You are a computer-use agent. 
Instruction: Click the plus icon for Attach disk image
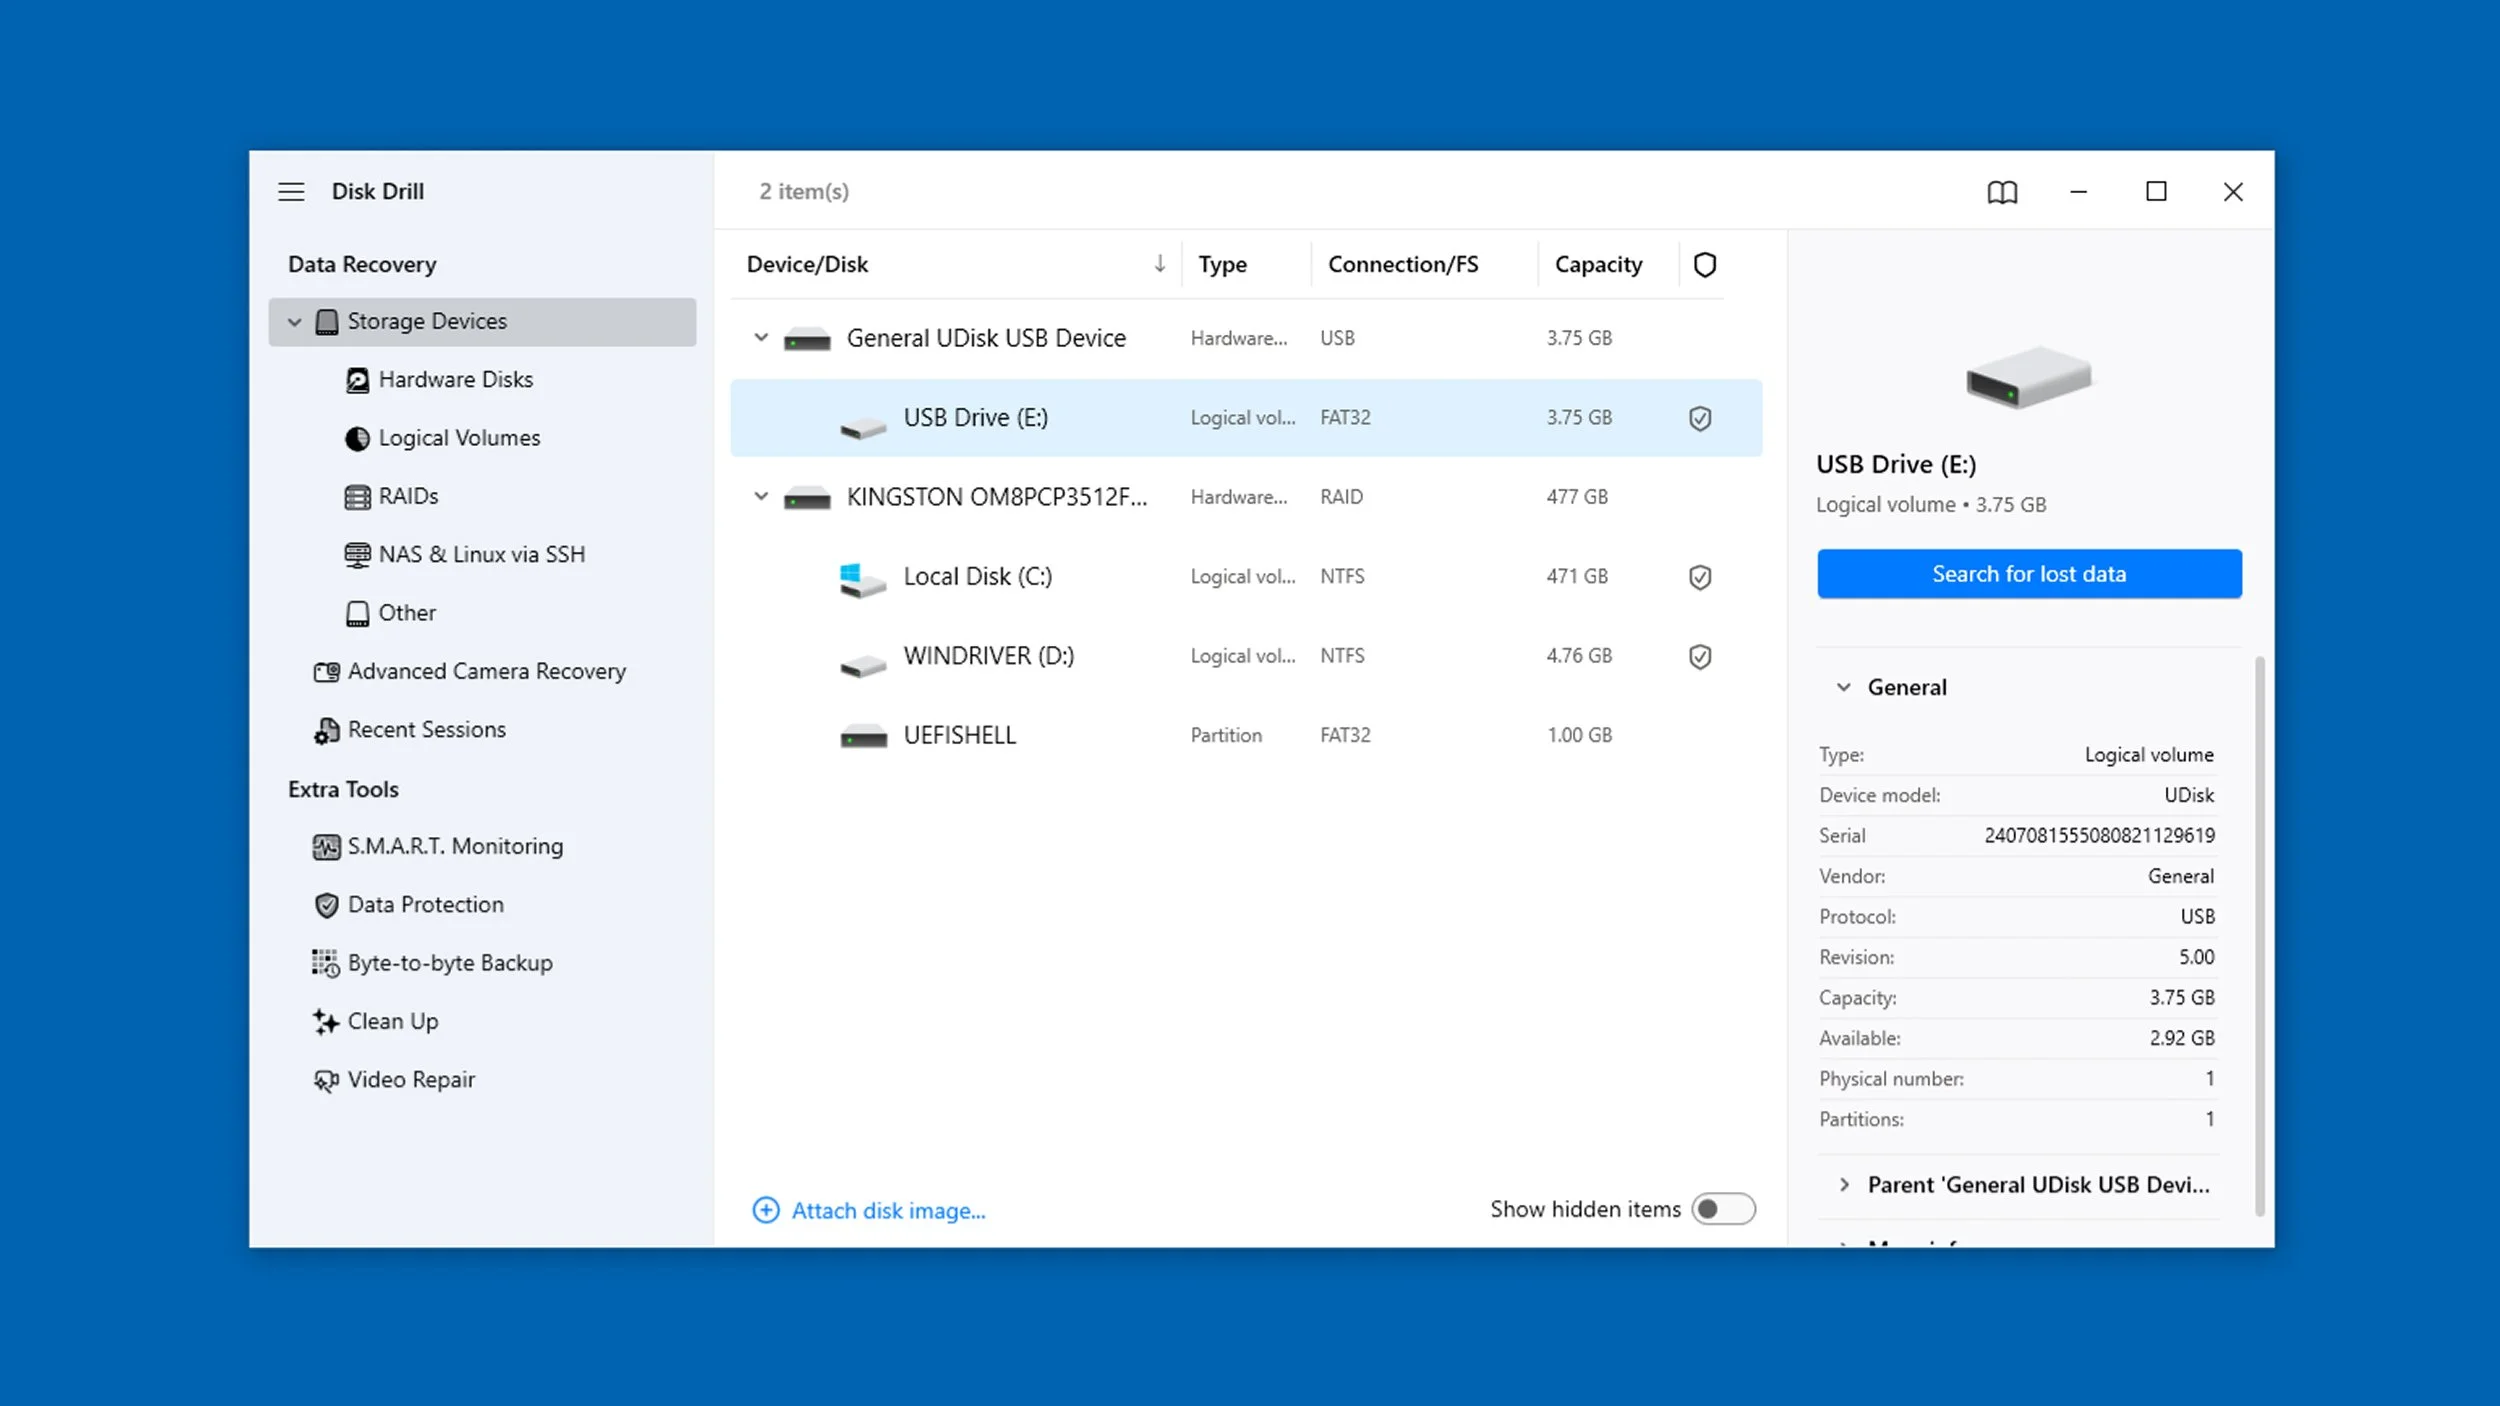766,1210
